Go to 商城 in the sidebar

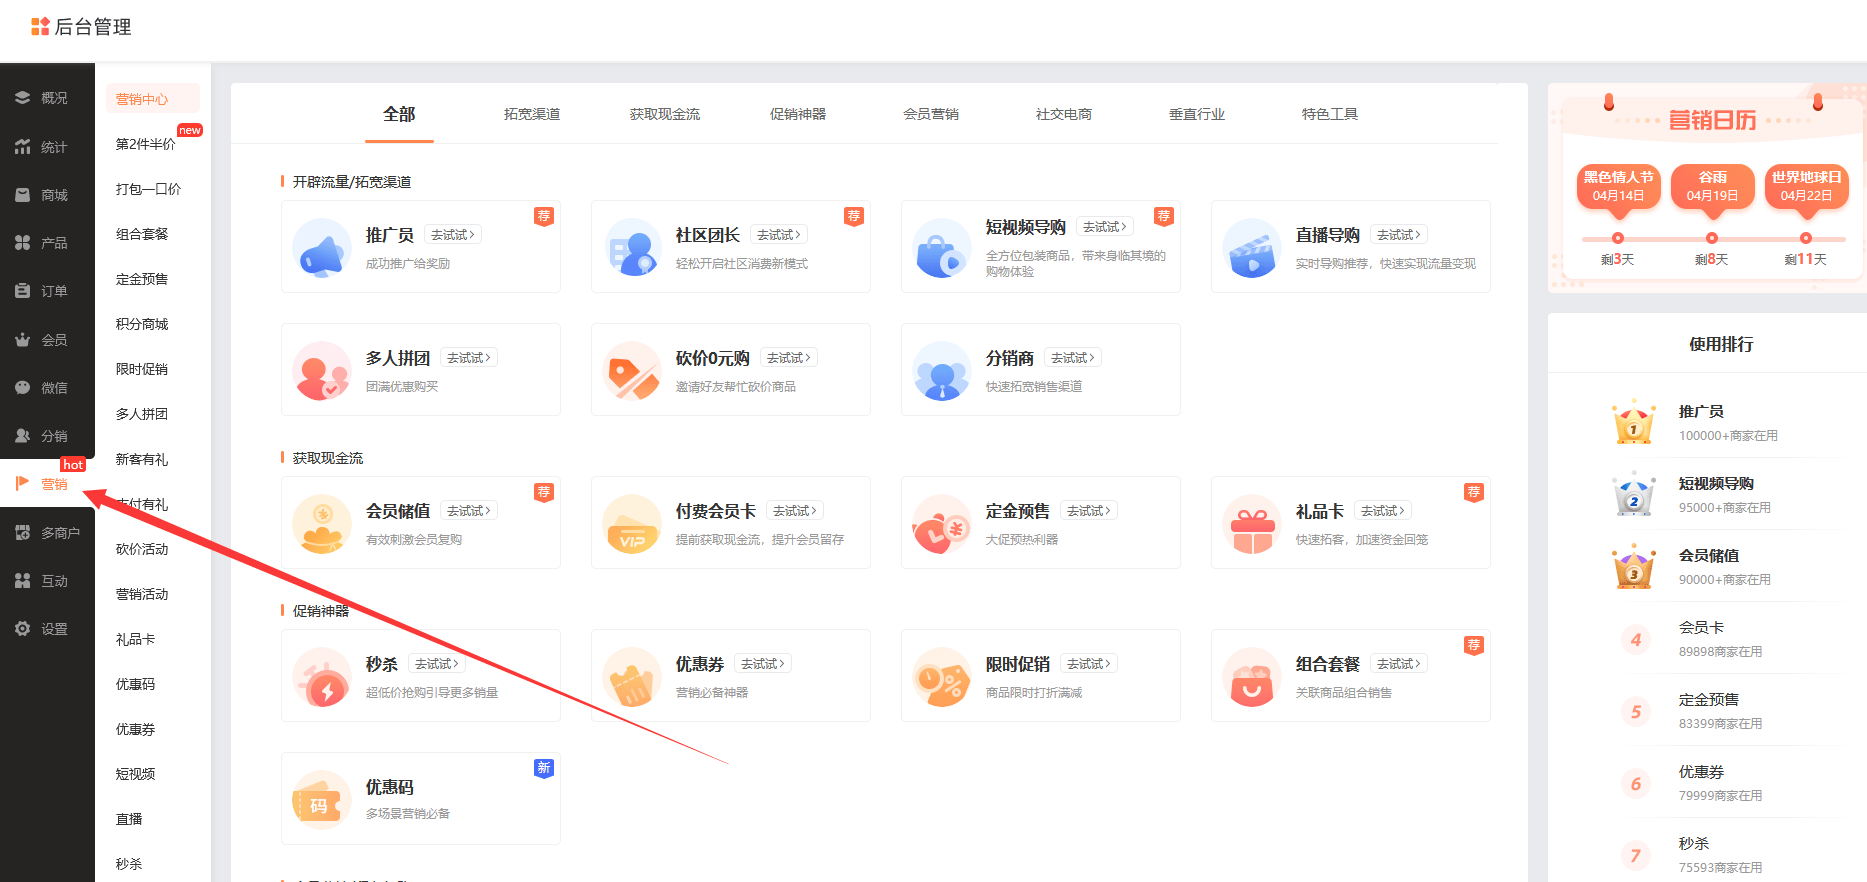tap(41, 195)
